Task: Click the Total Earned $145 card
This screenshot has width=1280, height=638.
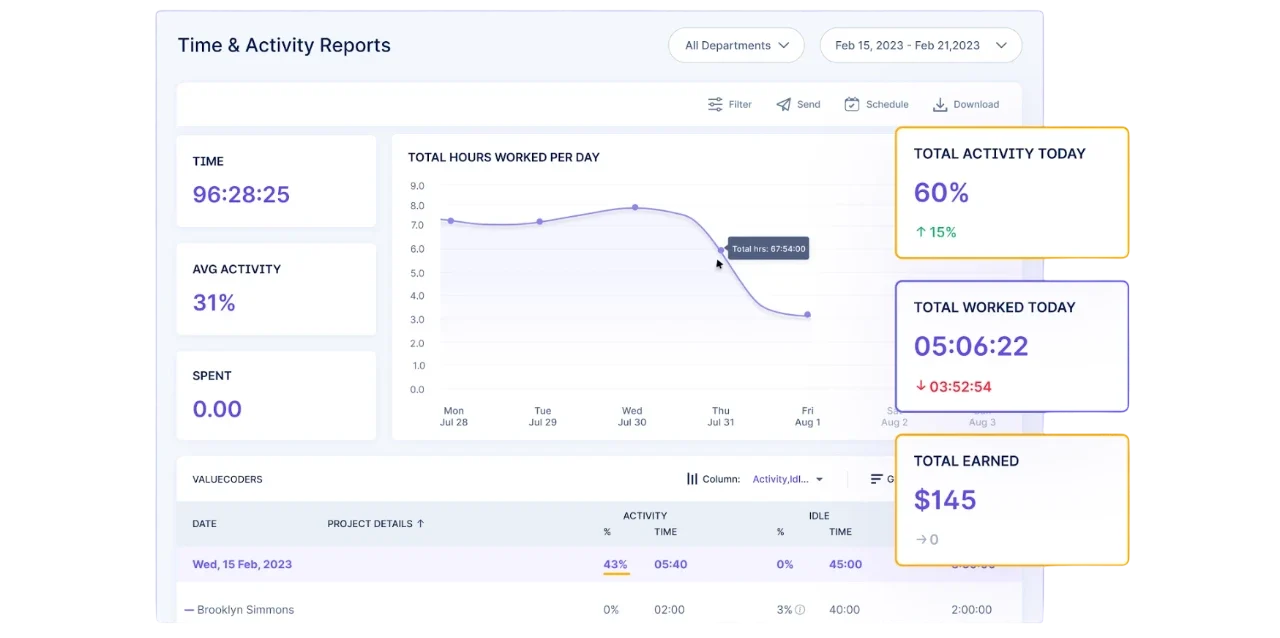Action: click(x=1011, y=499)
